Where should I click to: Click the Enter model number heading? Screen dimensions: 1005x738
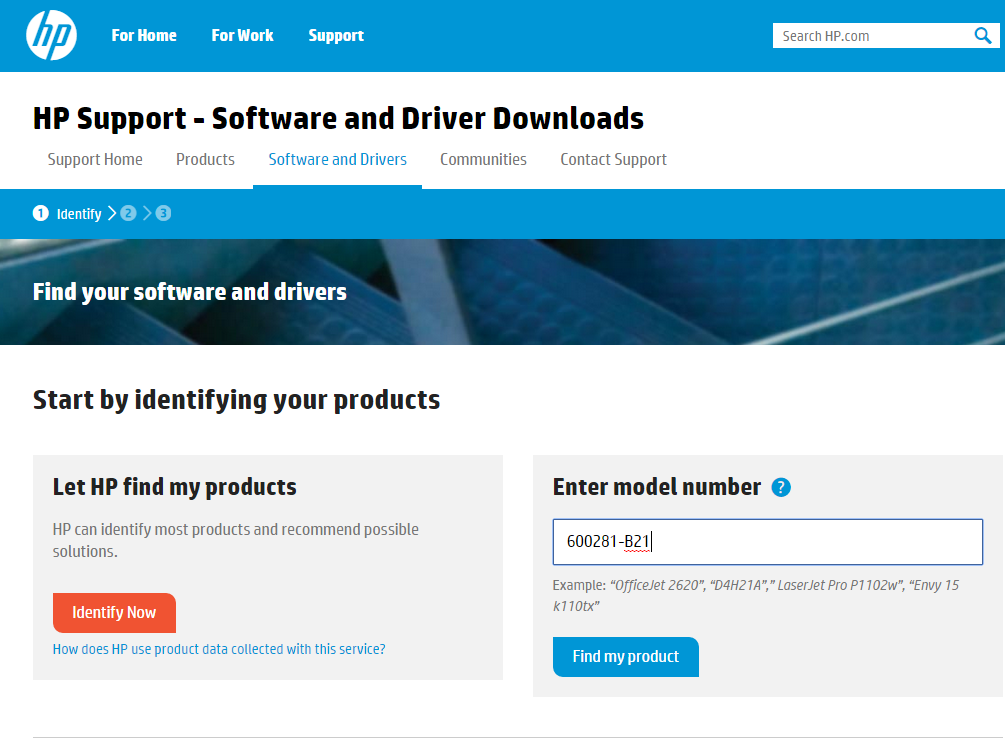pyautogui.click(x=657, y=487)
